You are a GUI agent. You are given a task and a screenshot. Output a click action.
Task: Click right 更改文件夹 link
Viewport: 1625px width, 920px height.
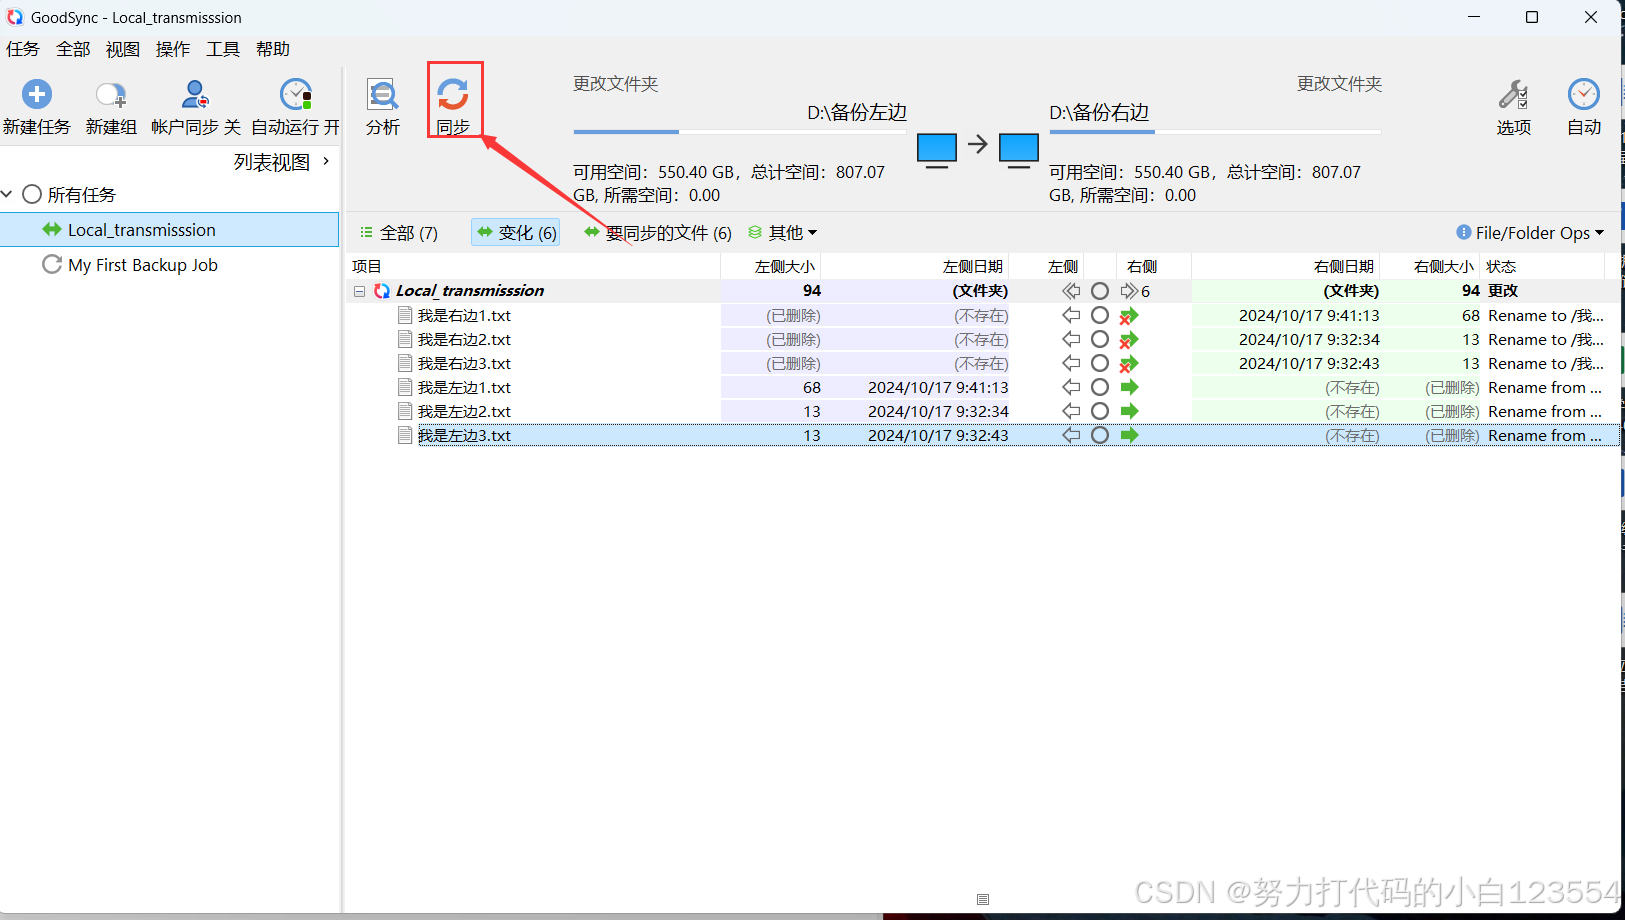[1339, 84]
